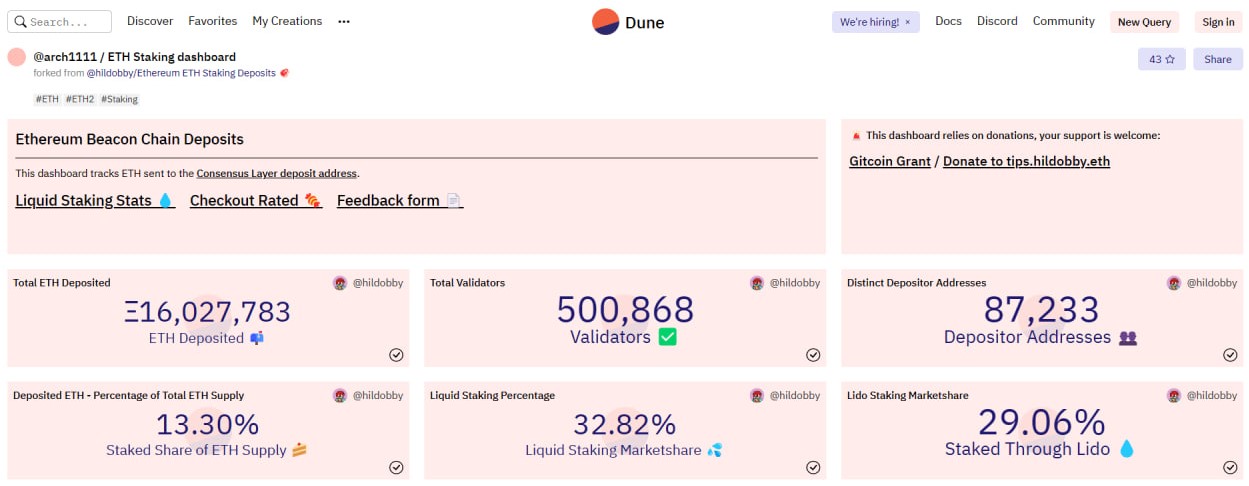
Task: Open forked source @hildobby/Ethereum ETH Staking Deposits
Action: click(181, 73)
